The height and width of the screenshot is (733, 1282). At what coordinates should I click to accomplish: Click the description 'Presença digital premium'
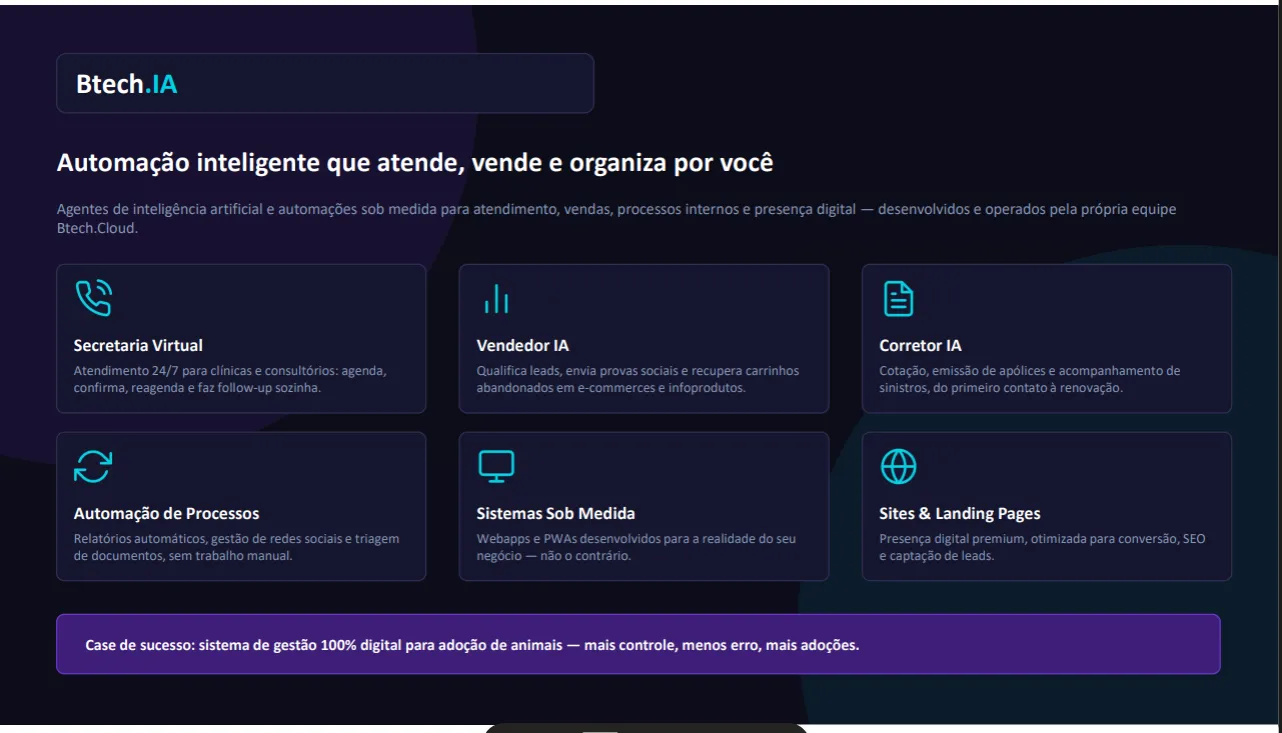(x=1042, y=547)
